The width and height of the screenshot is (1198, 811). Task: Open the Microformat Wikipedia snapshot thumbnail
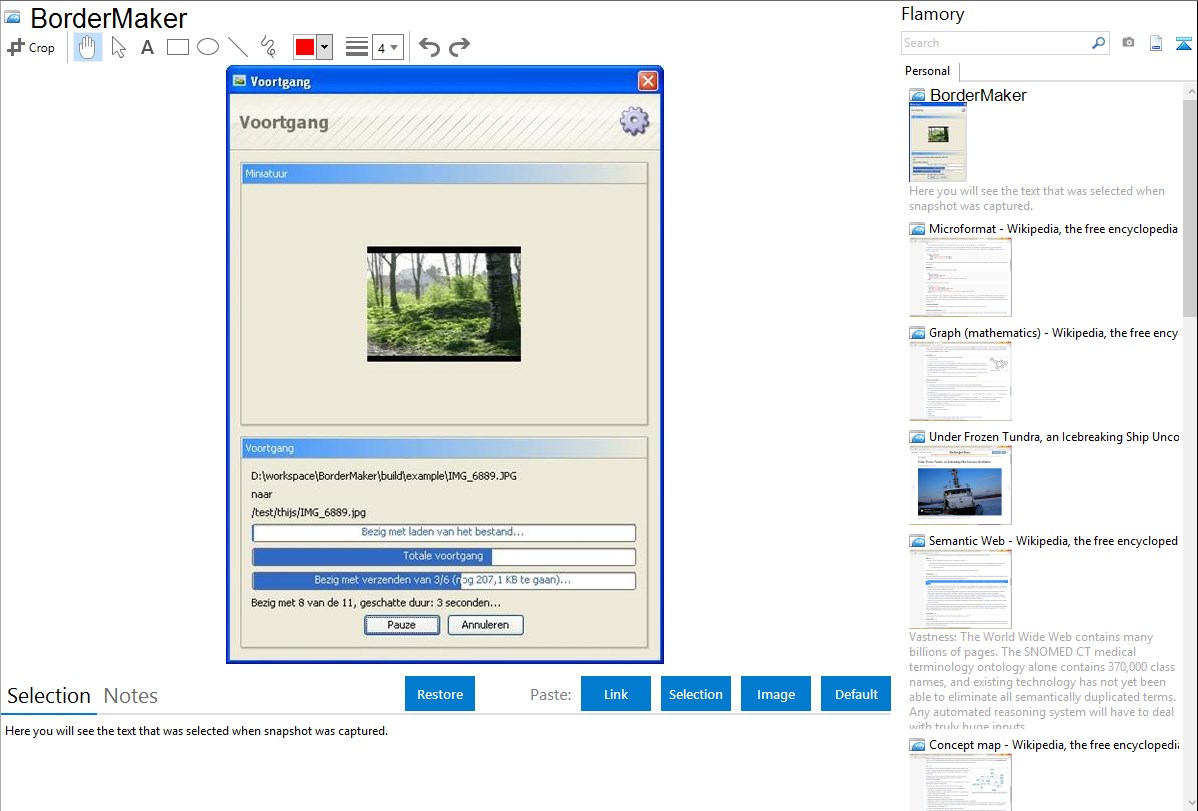pos(960,277)
